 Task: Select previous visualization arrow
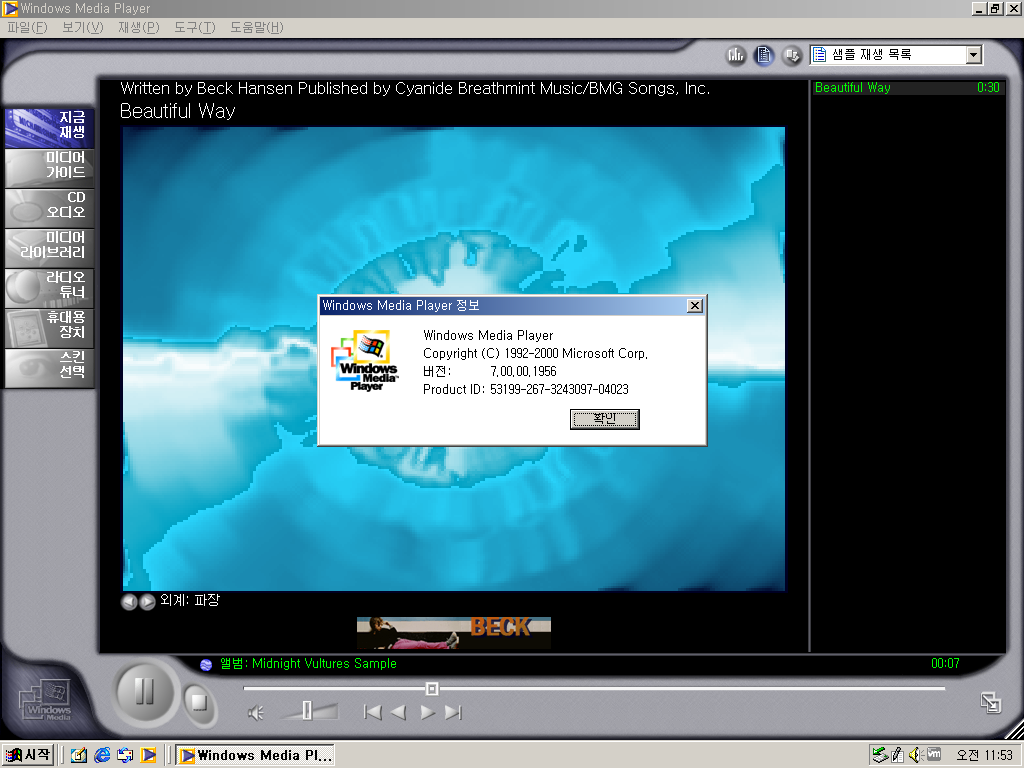tap(129, 602)
